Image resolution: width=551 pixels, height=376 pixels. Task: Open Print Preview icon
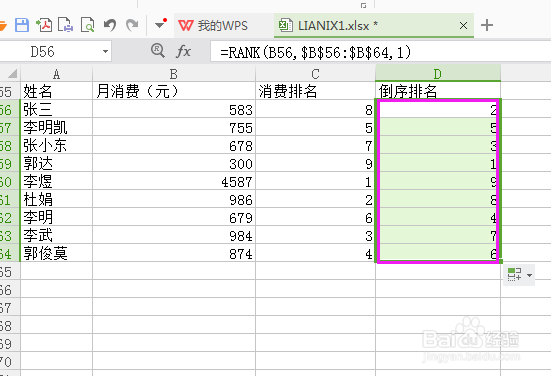(87, 25)
